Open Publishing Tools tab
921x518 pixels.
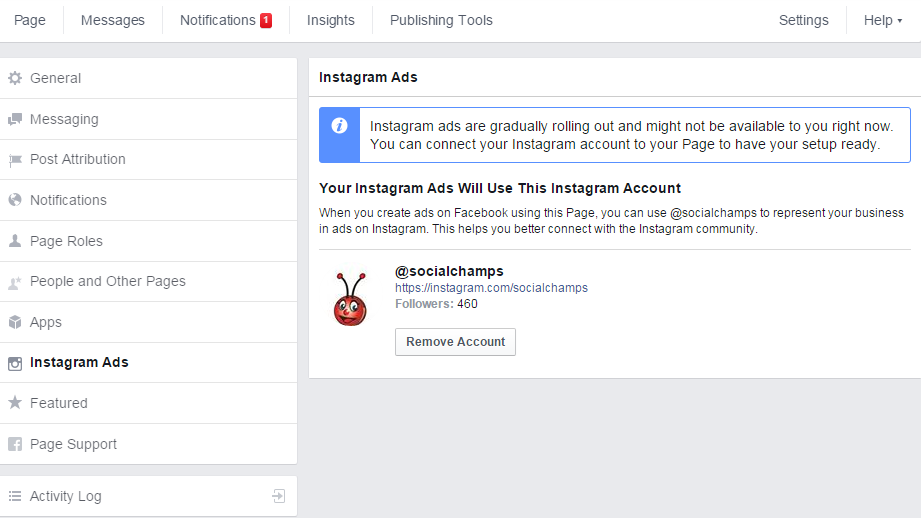point(441,21)
